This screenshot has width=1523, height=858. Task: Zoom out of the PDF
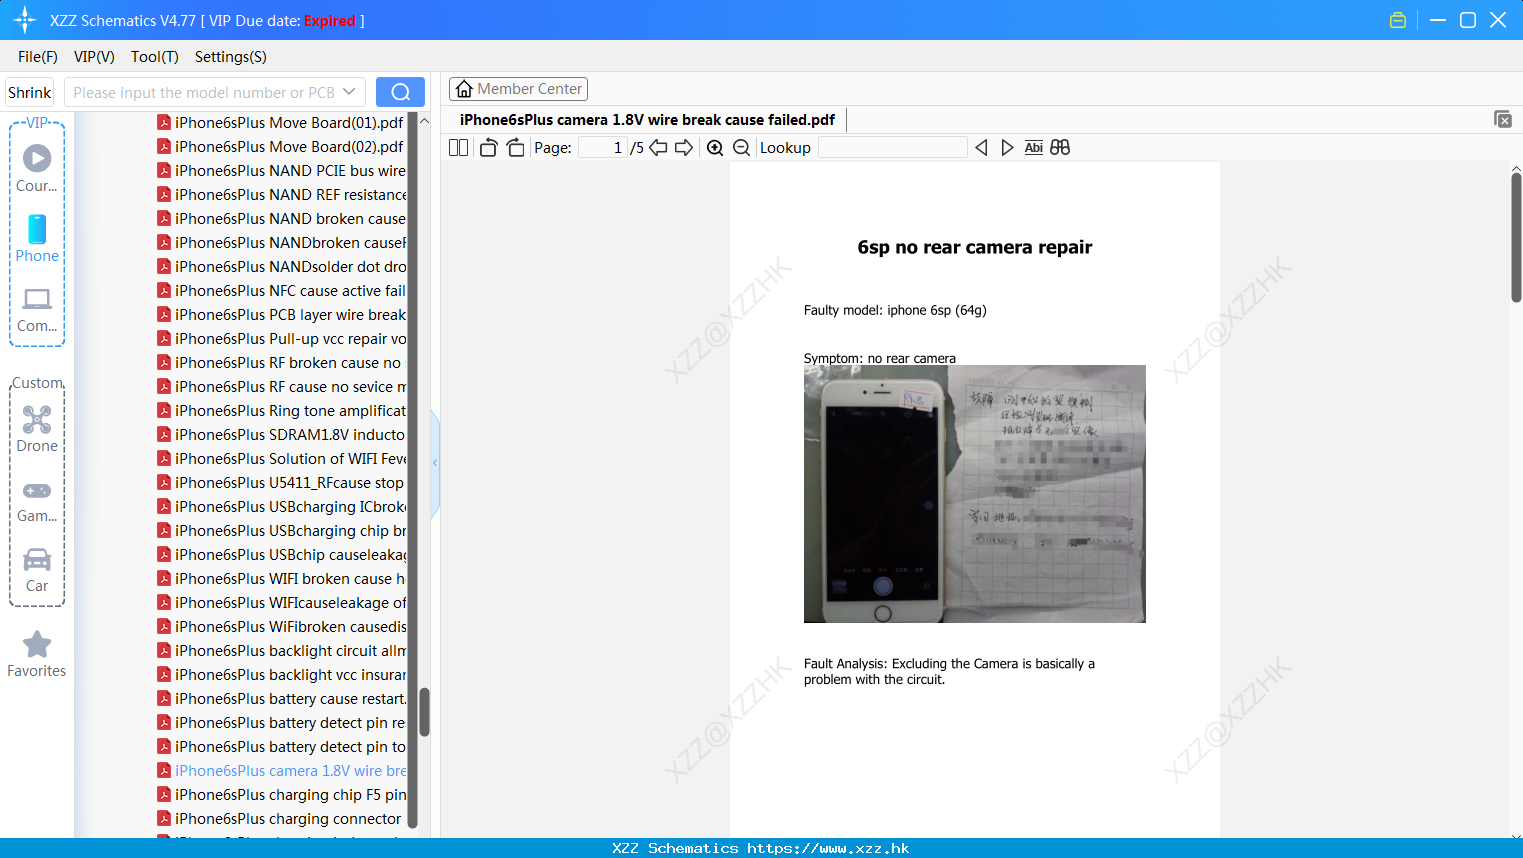tap(742, 148)
